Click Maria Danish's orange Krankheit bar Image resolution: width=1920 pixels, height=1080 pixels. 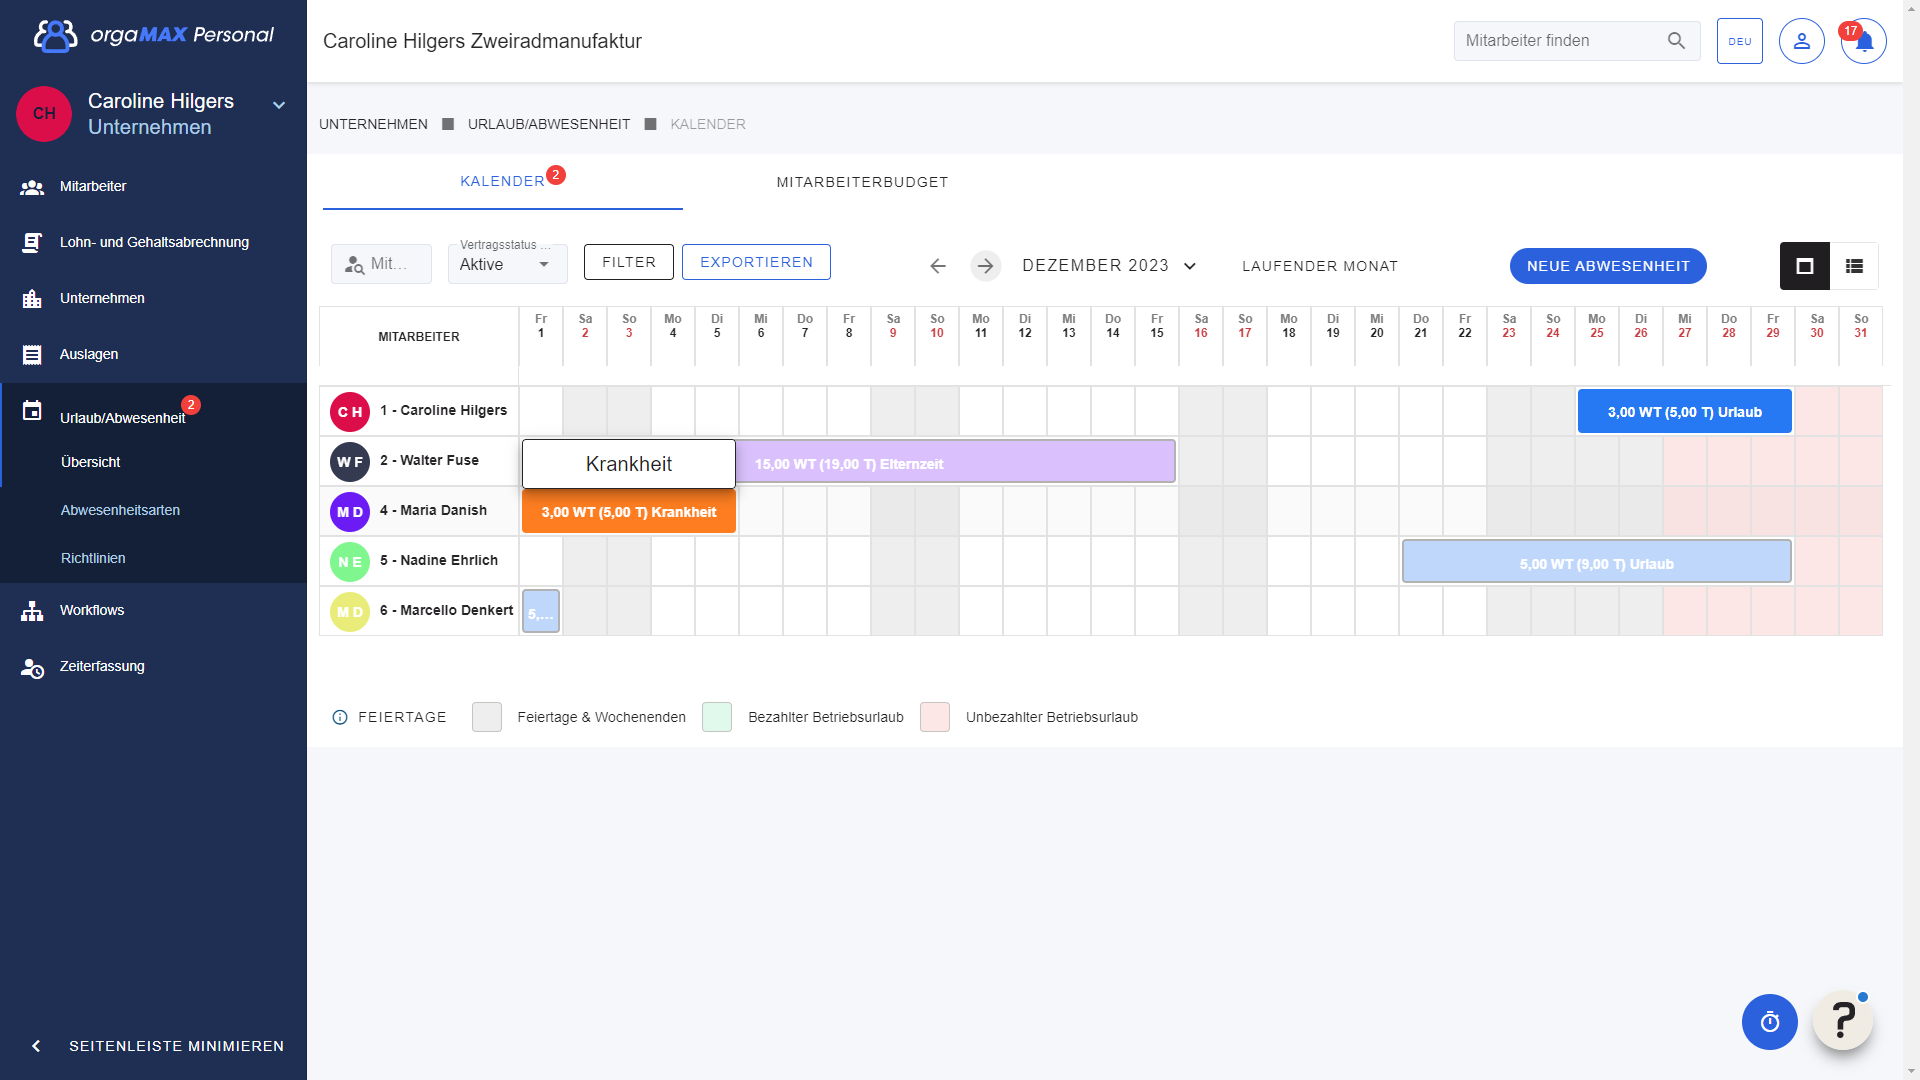coord(628,512)
